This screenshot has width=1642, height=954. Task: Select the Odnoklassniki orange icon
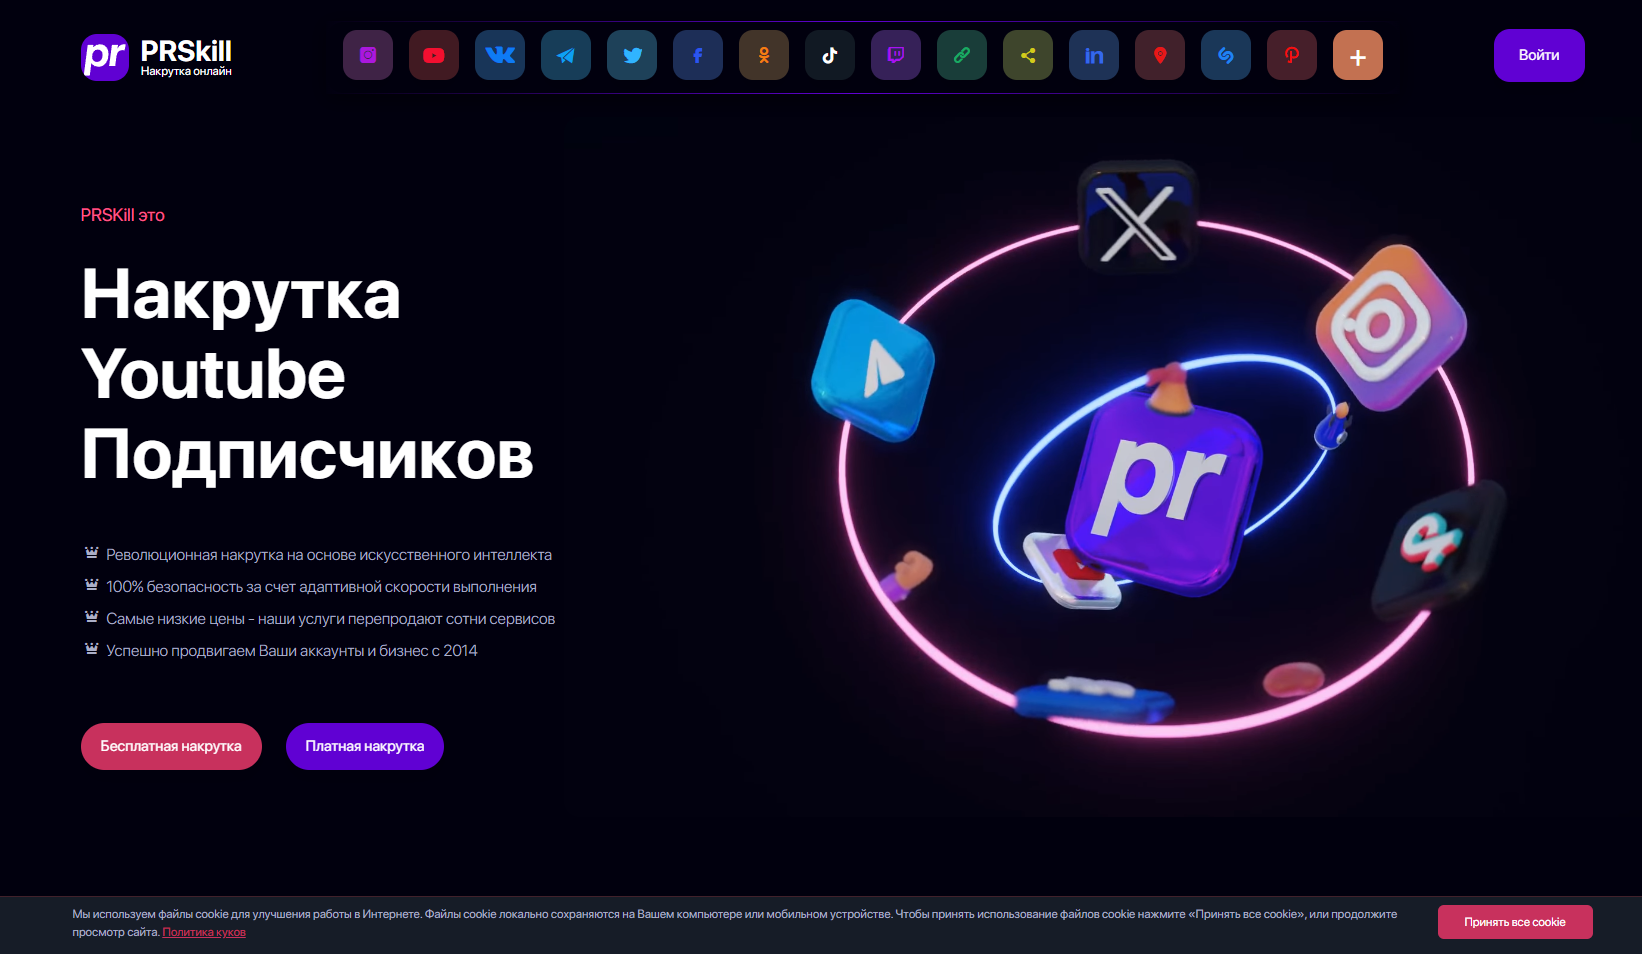764,55
